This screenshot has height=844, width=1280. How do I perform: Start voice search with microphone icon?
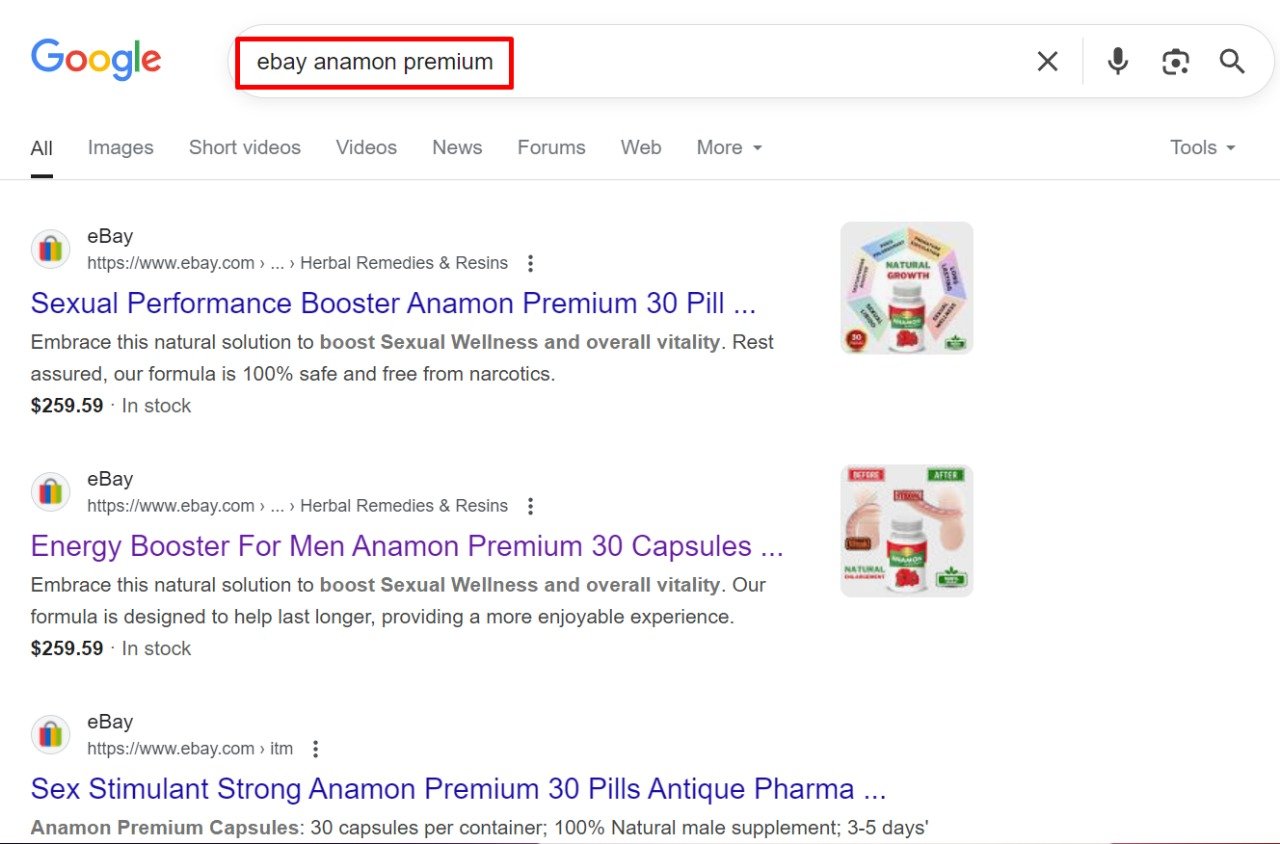[x=1118, y=62]
